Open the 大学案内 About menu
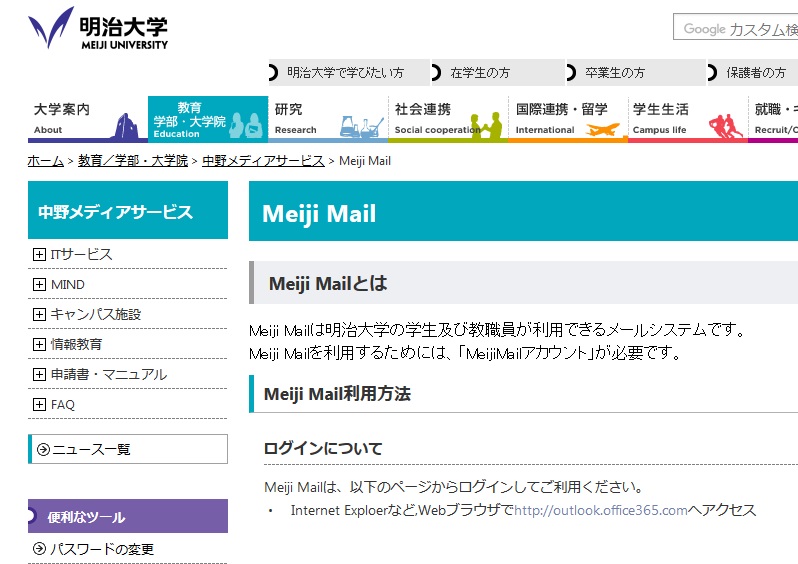798x564 pixels. pyautogui.click(x=88, y=119)
